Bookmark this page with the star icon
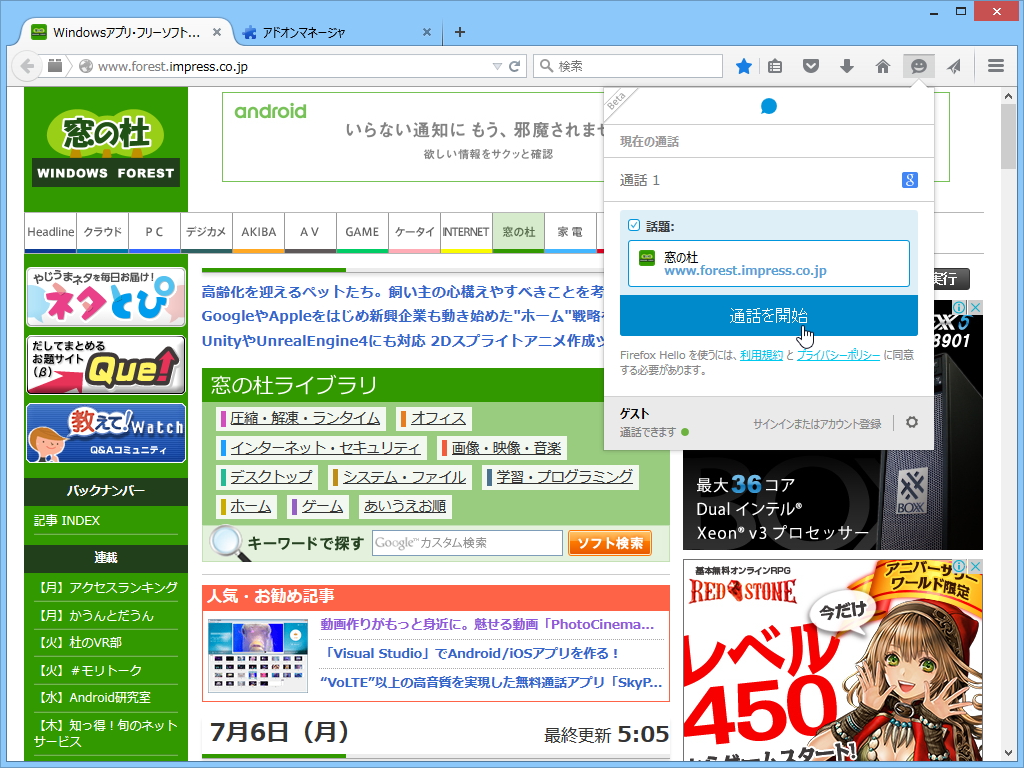Image resolution: width=1024 pixels, height=768 pixels. click(x=743, y=66)
